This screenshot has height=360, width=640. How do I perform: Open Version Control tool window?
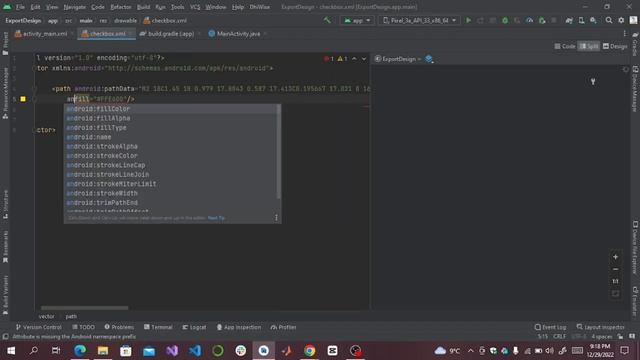[38, 327]
